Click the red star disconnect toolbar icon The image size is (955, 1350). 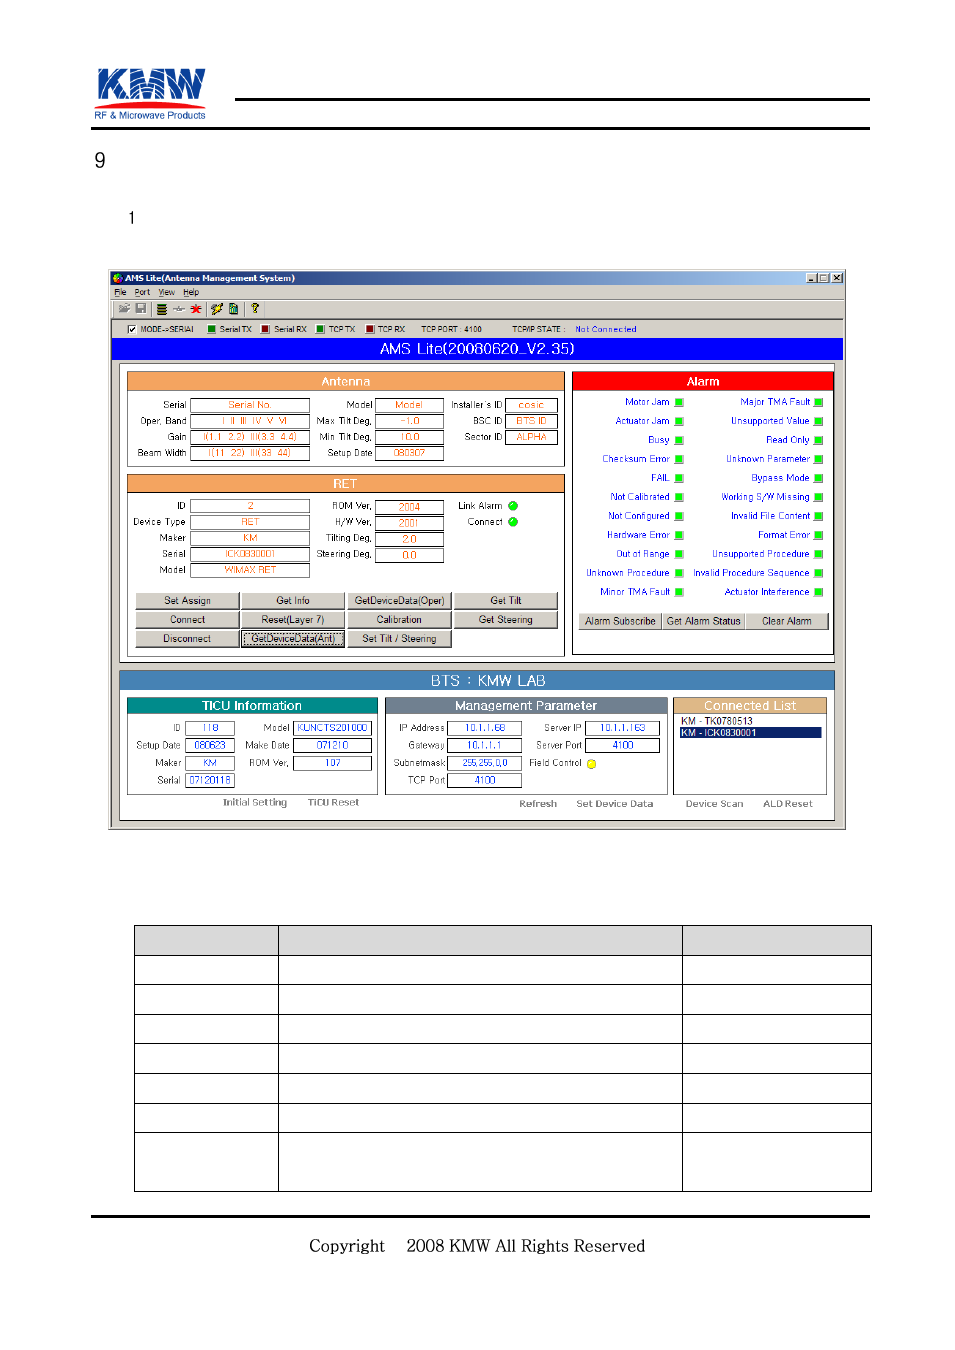196,309
